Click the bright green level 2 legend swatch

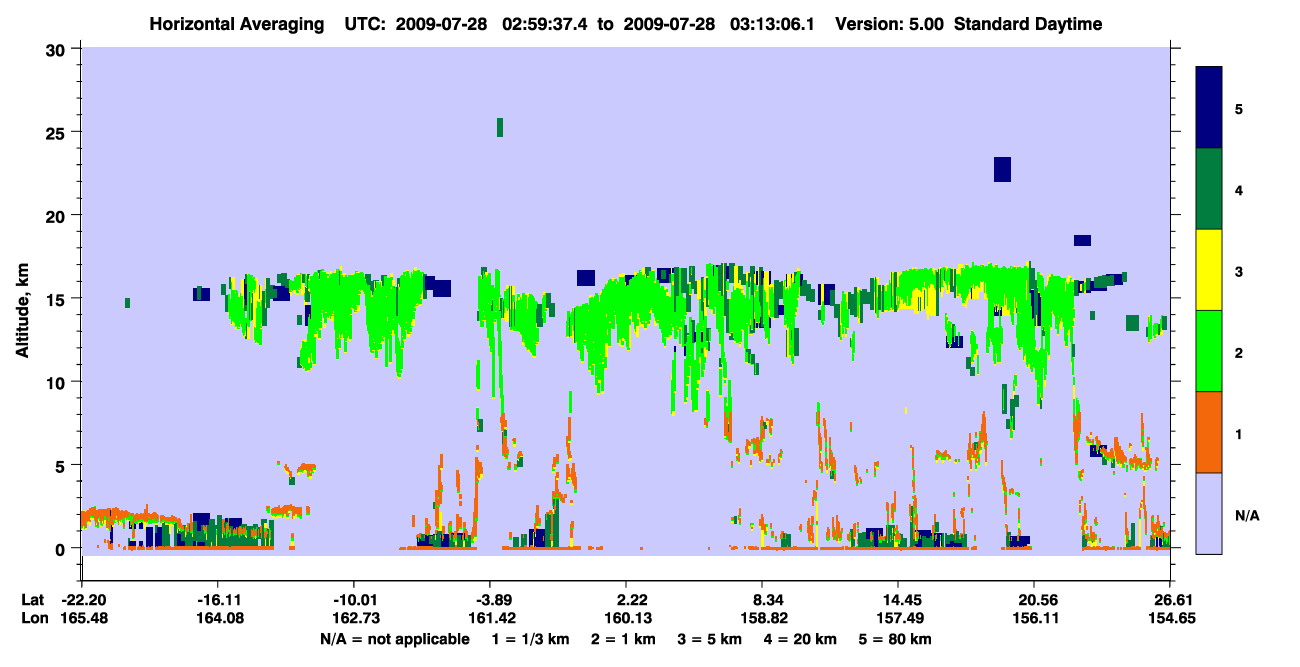[1209, 351]
